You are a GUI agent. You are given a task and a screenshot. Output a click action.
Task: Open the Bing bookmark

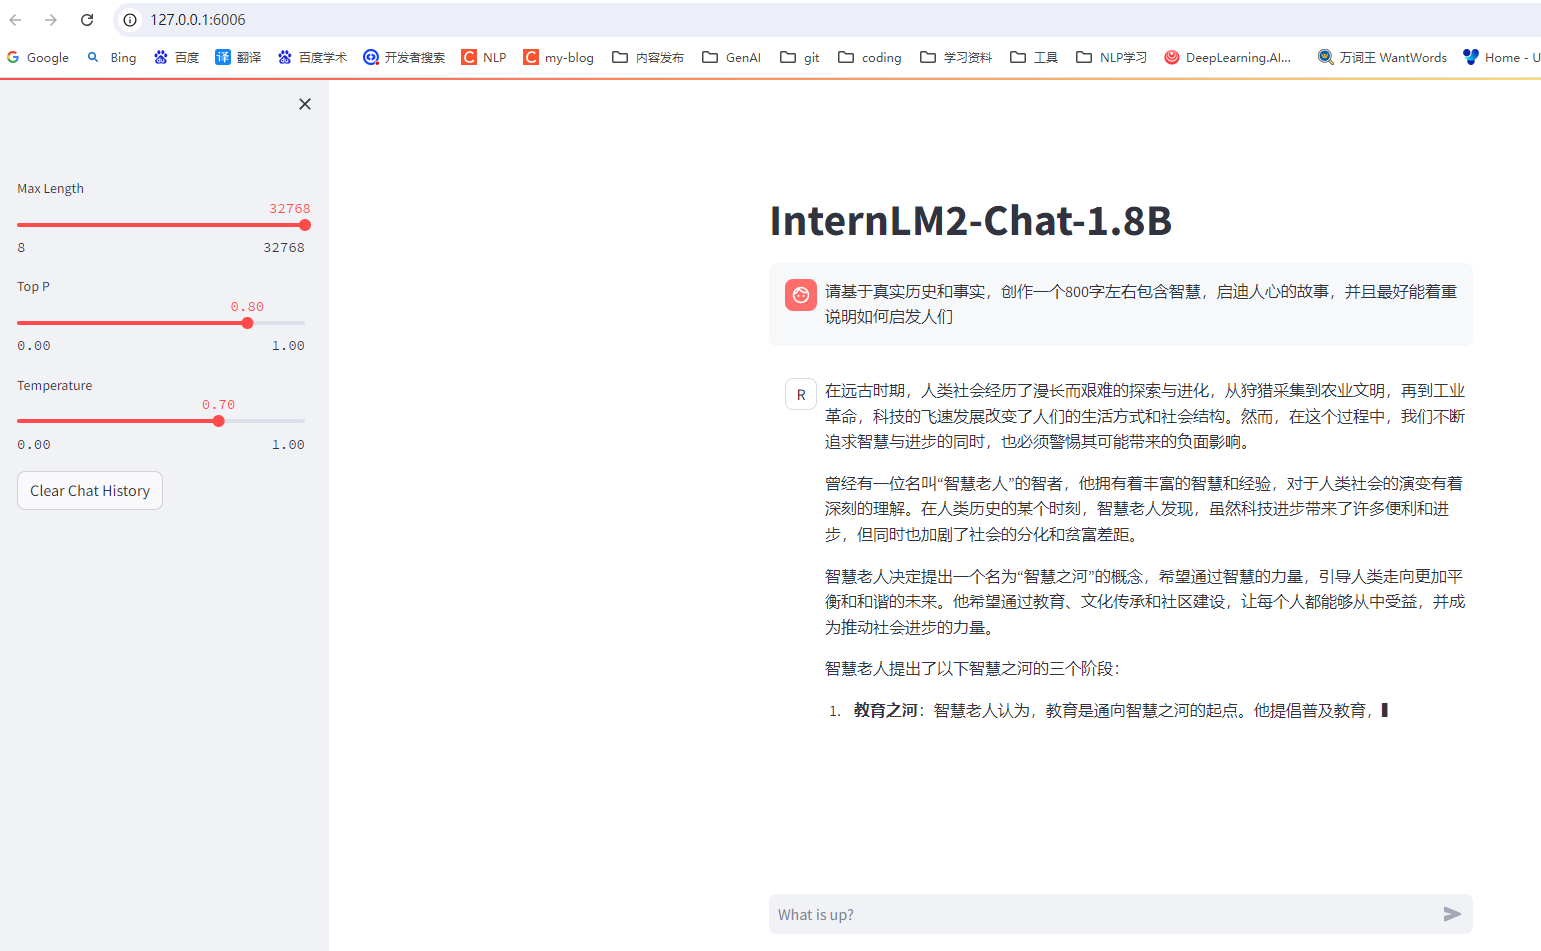(x=112, y=57)
